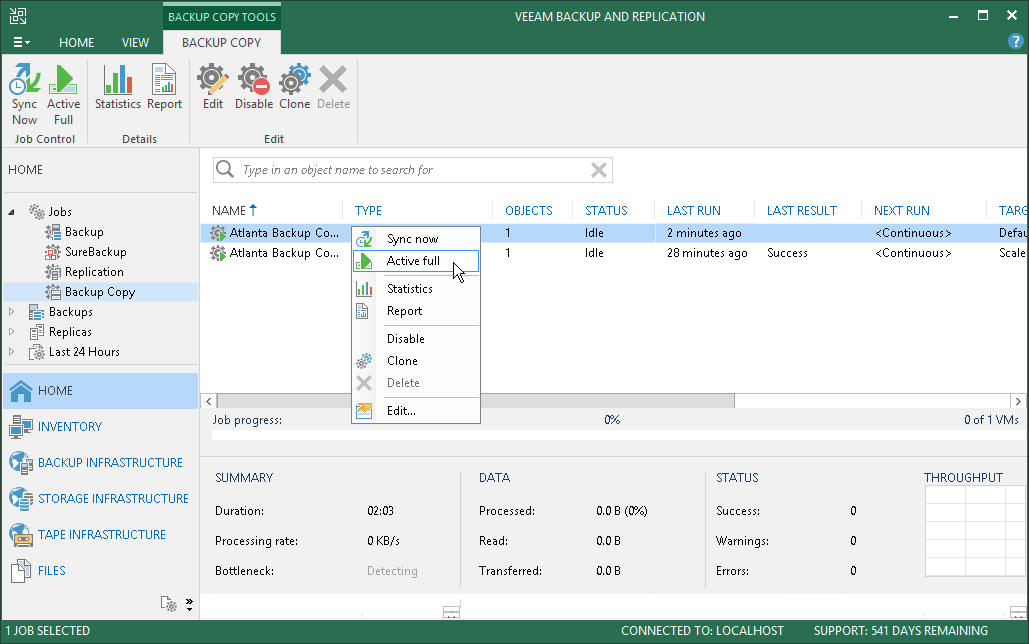Open Statistics from the ribbon
Image resolution: width=1029 pixels, height=644 pixels.
(117, 87)
